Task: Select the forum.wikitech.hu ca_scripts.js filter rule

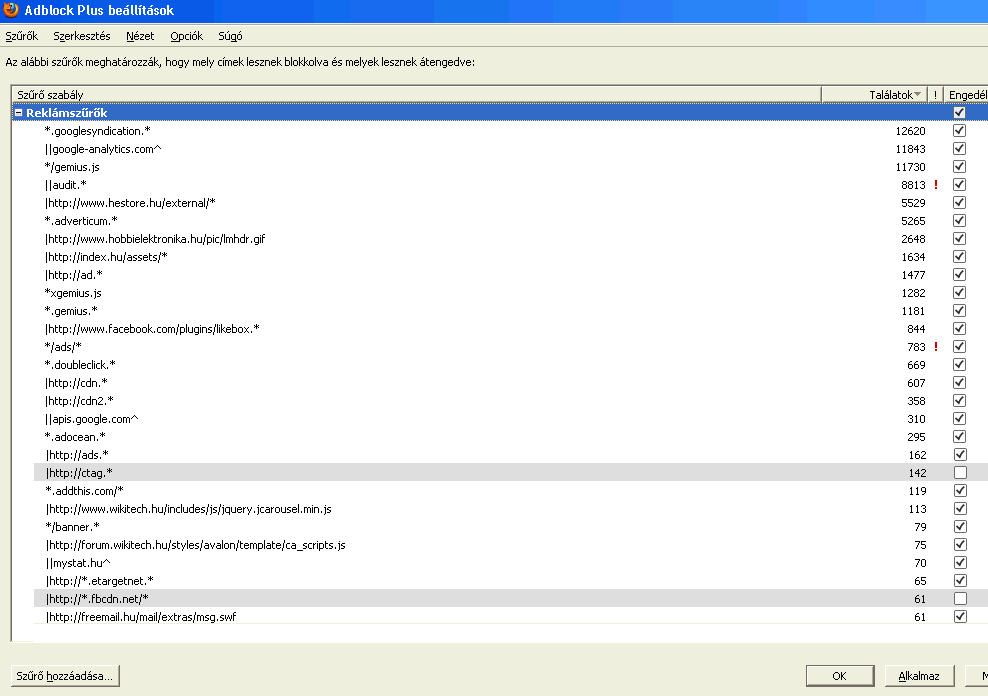Action: 195,545
